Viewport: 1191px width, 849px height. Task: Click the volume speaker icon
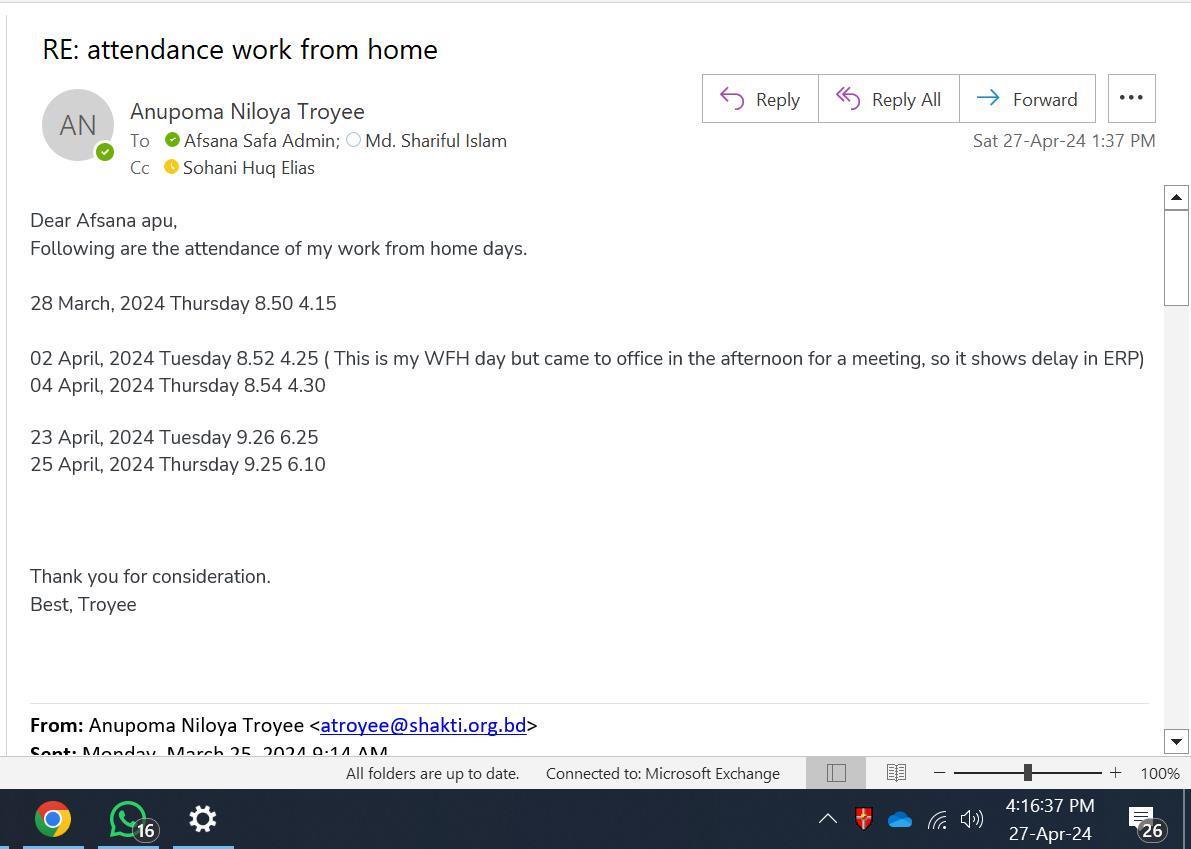tap(972, 819)
